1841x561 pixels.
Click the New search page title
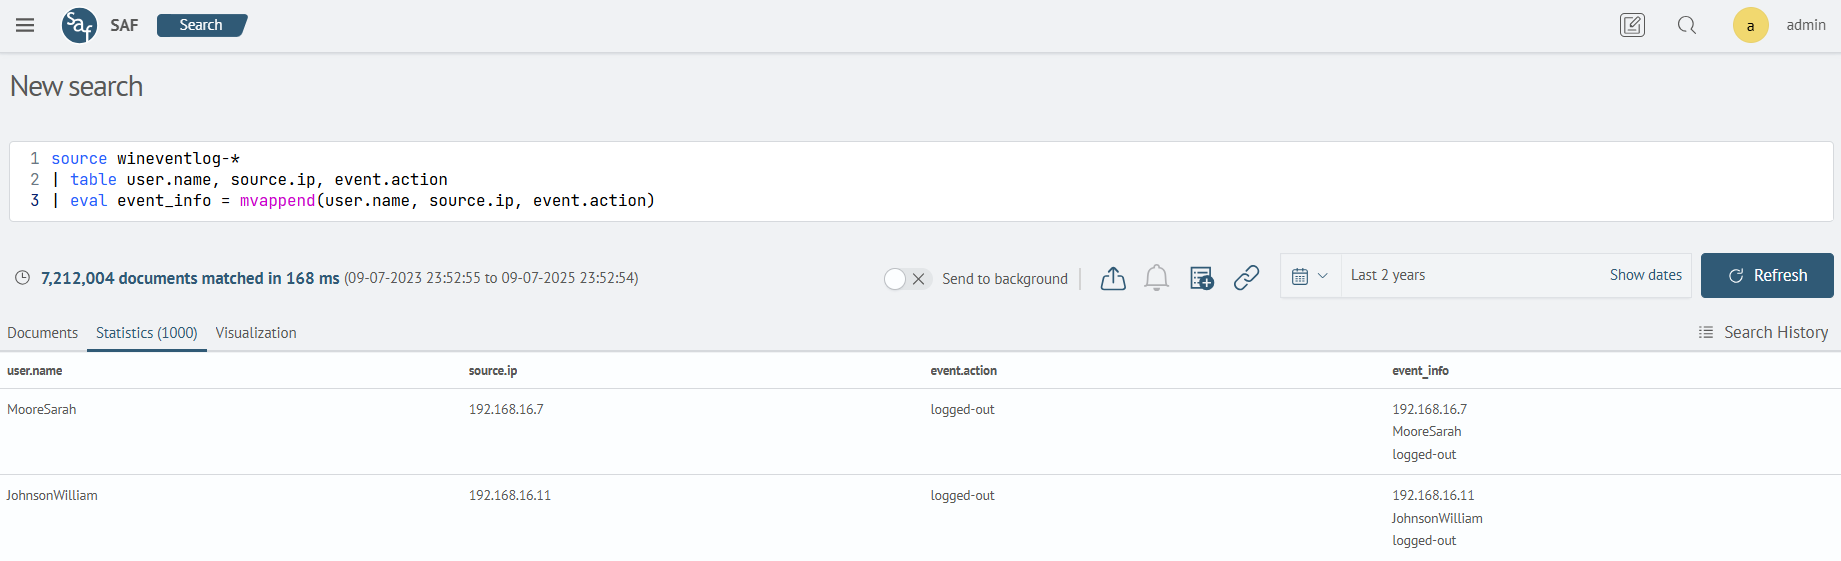tap(76, 87)
